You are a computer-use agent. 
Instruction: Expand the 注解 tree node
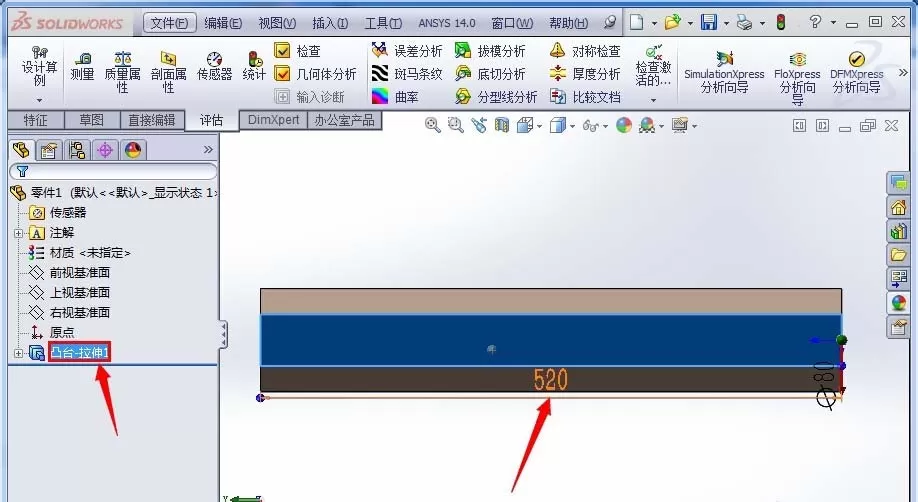pos(18,233)
